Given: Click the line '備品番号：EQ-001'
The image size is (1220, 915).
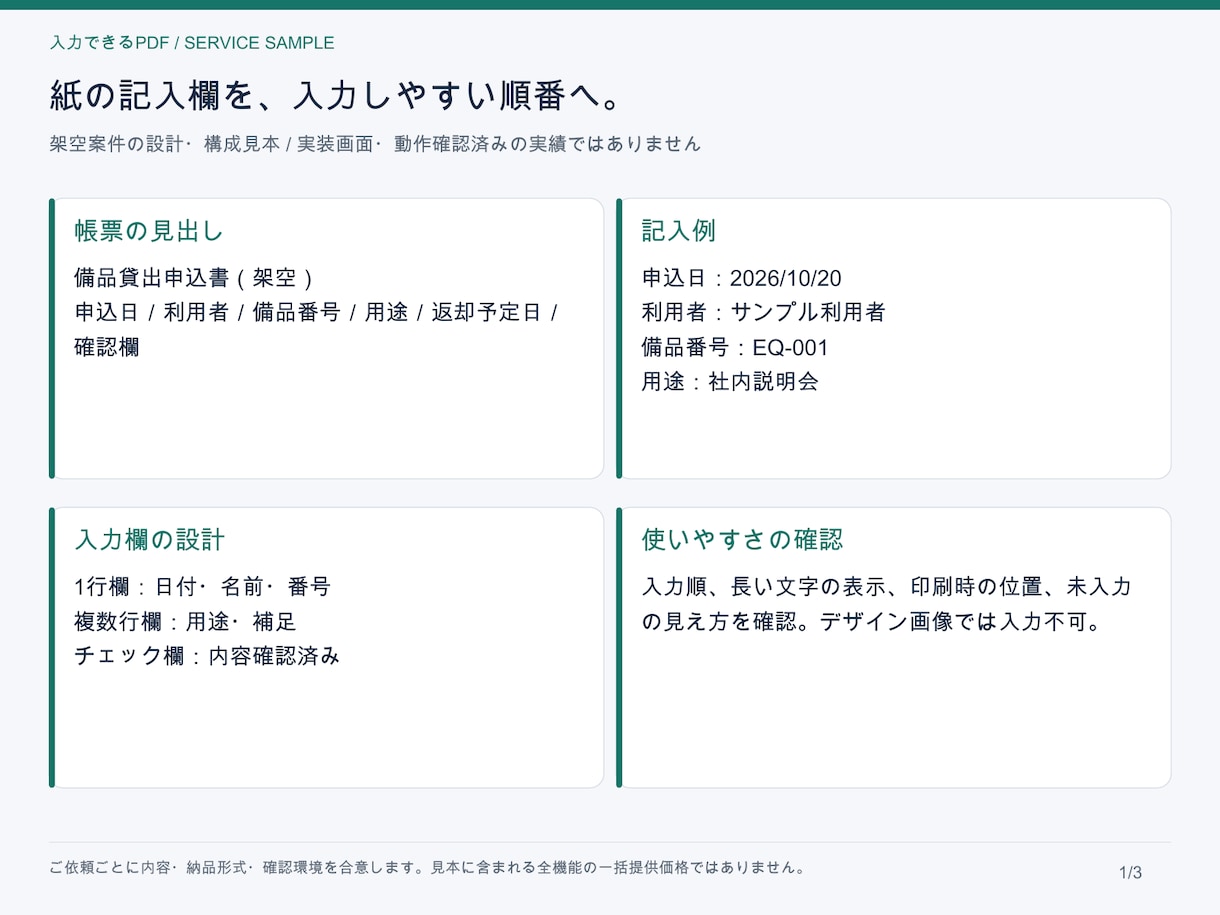Looking at the screenshot, I should coord(735,347).
